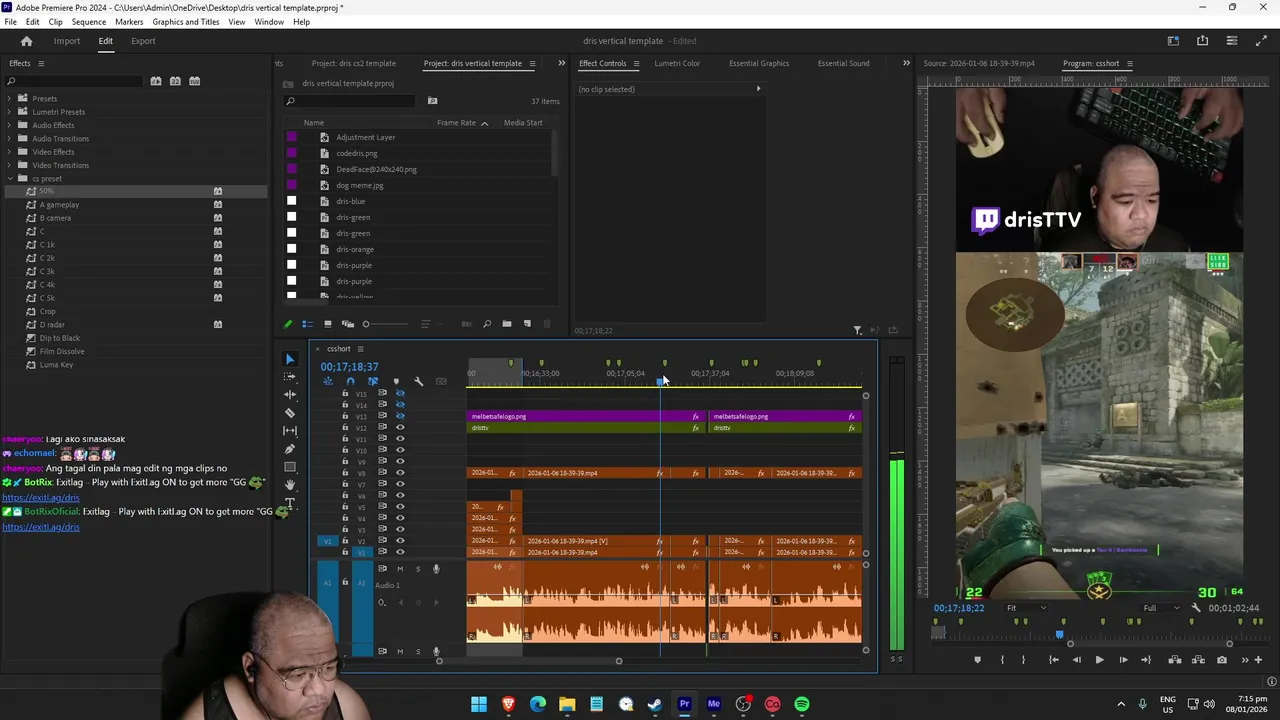Sort Project panel by Frame Rate column
The height and width of the screenshot is (720, 1280).
(x=456, y=123)
